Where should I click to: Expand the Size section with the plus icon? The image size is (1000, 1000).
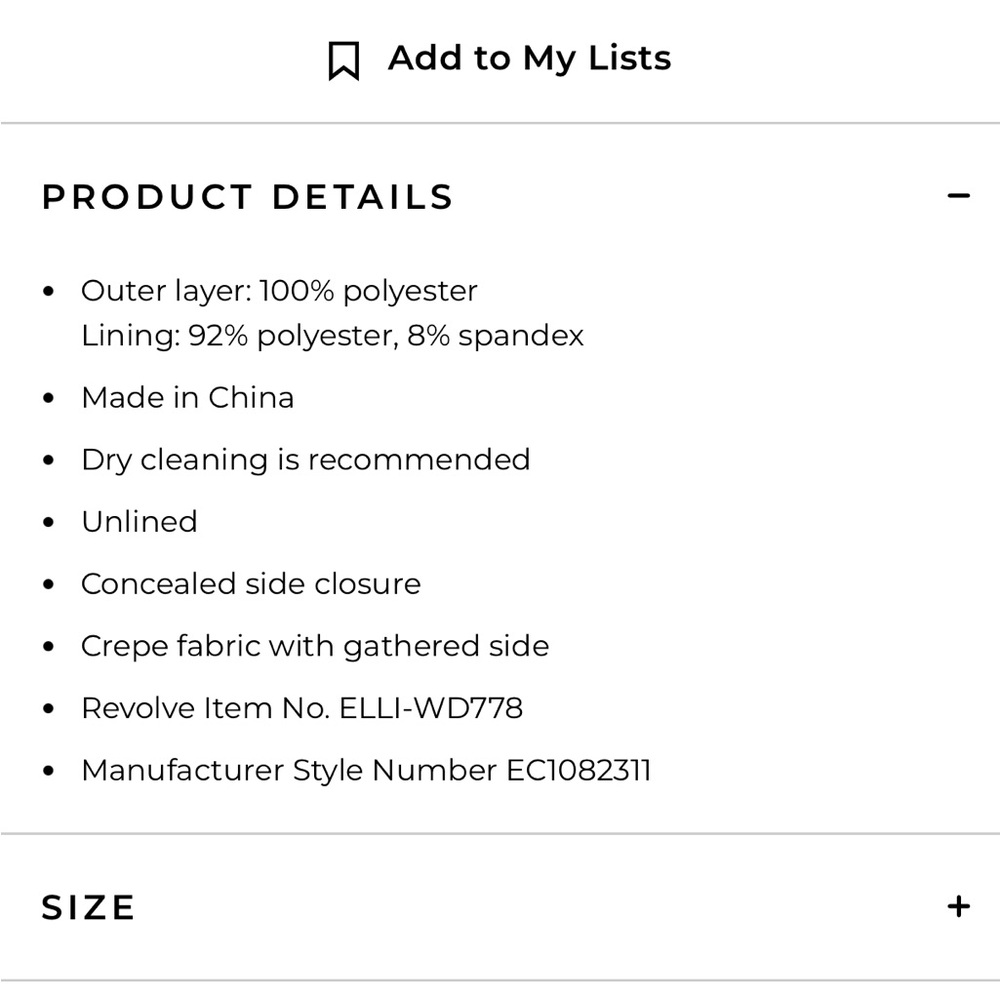click(x=959, y=906)
